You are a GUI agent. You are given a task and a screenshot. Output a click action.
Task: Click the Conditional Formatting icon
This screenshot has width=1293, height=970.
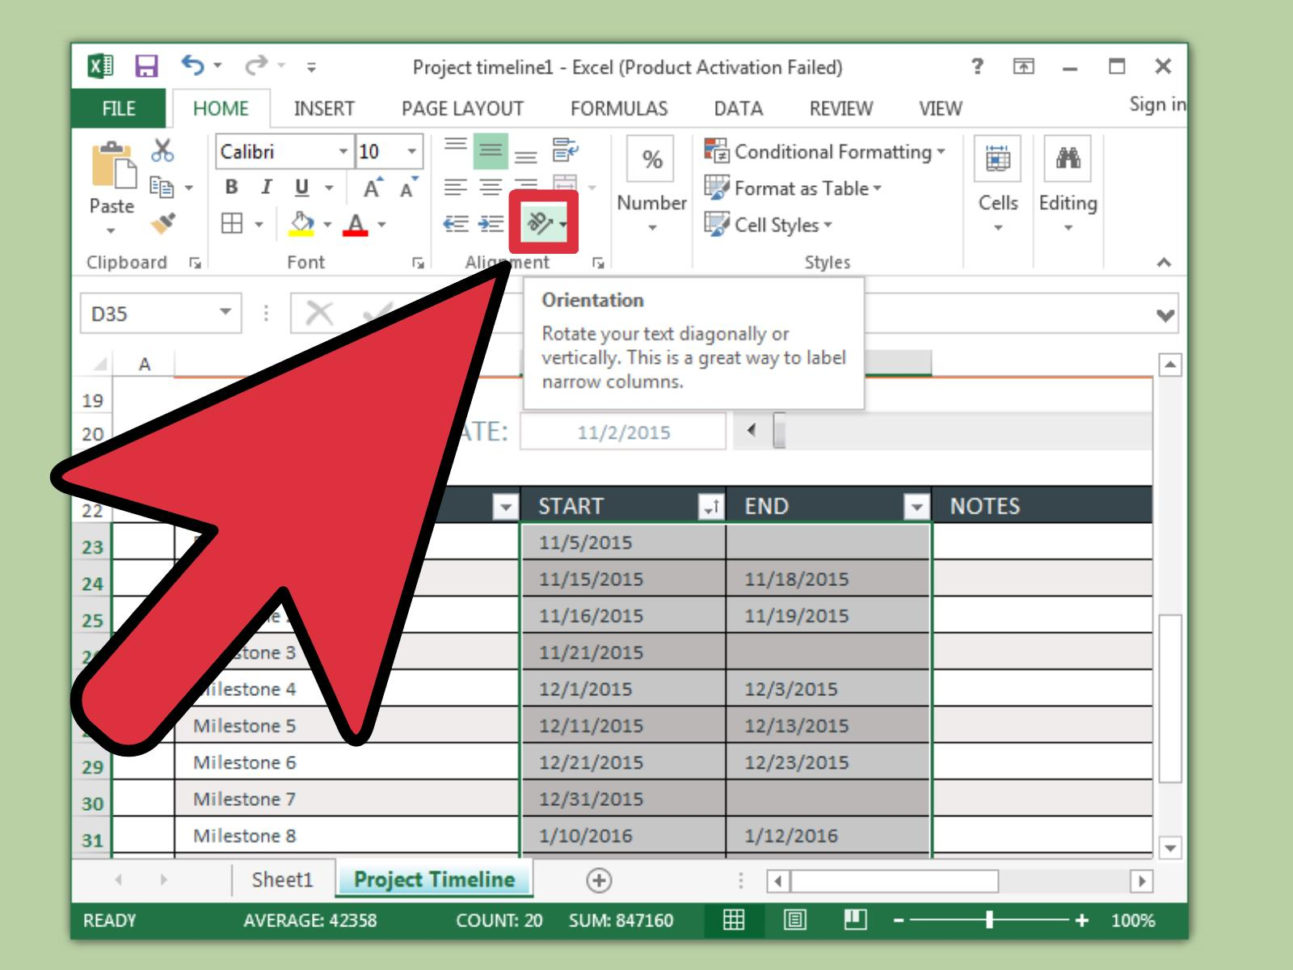pyautogui.click(x=717, y=151)
